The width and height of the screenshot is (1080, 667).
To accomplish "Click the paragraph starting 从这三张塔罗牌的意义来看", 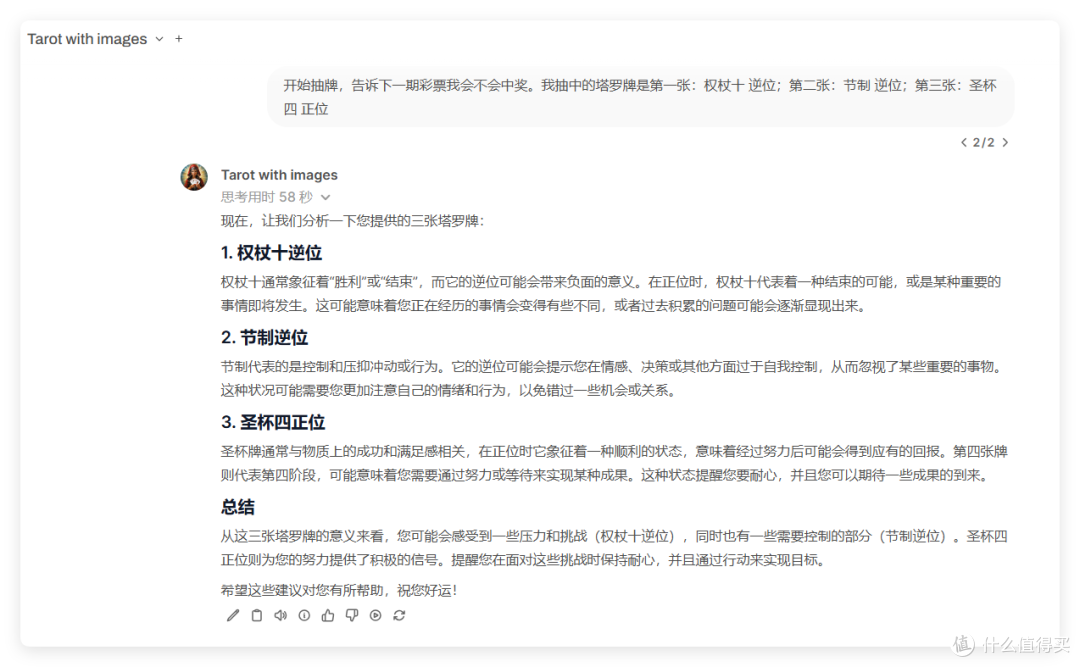I will pos(614,548).
